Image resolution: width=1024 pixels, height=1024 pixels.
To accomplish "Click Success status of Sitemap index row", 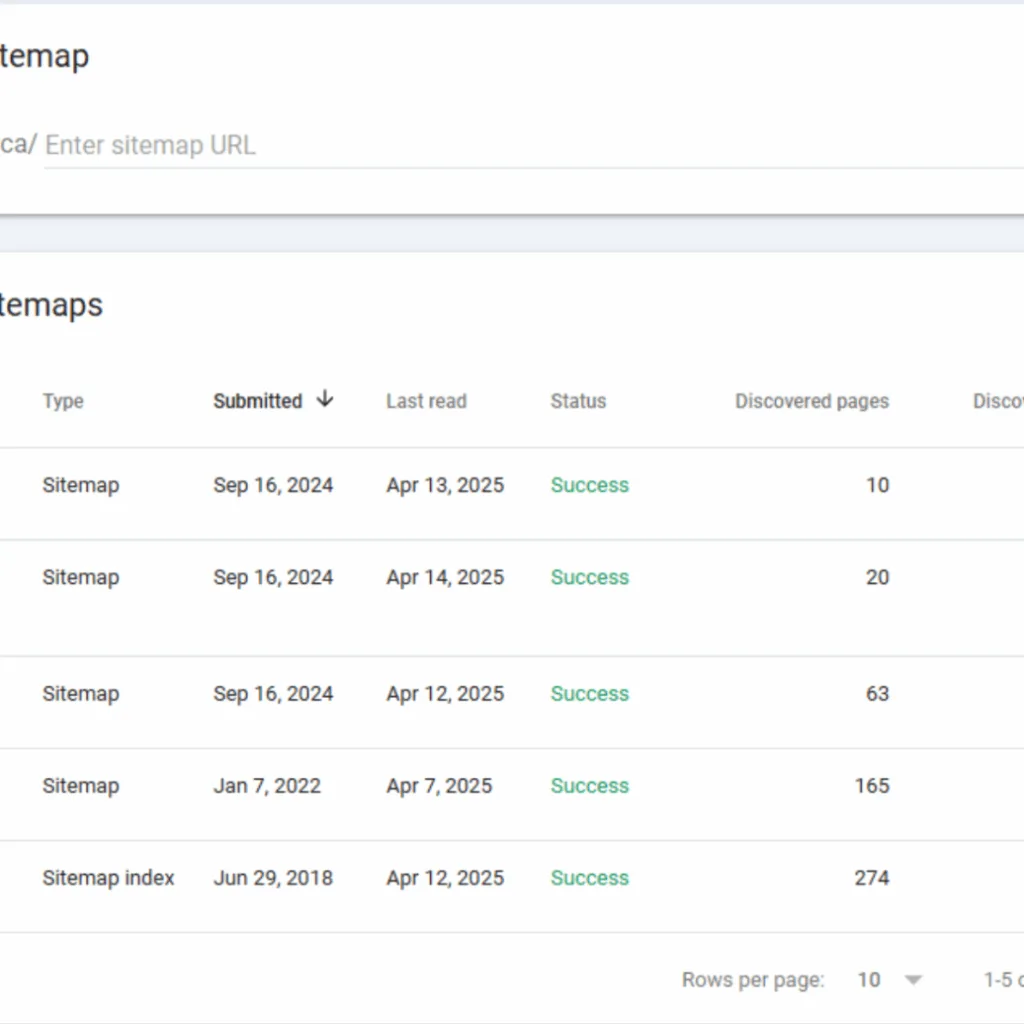I will coord(590,878).
